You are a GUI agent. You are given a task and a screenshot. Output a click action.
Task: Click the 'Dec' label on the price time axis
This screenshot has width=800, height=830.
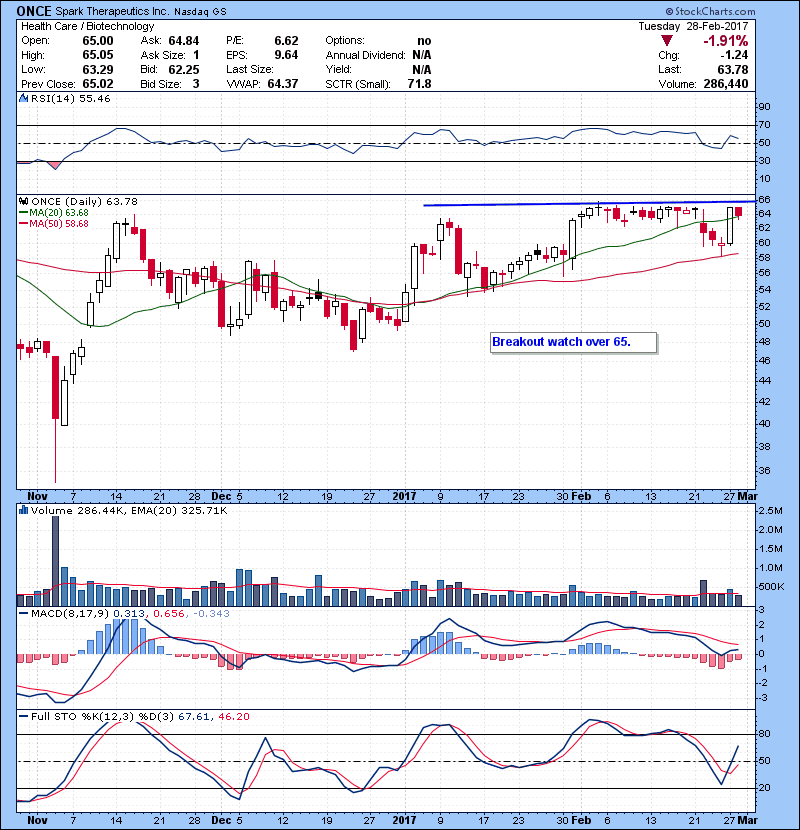[x=221, y=496]
